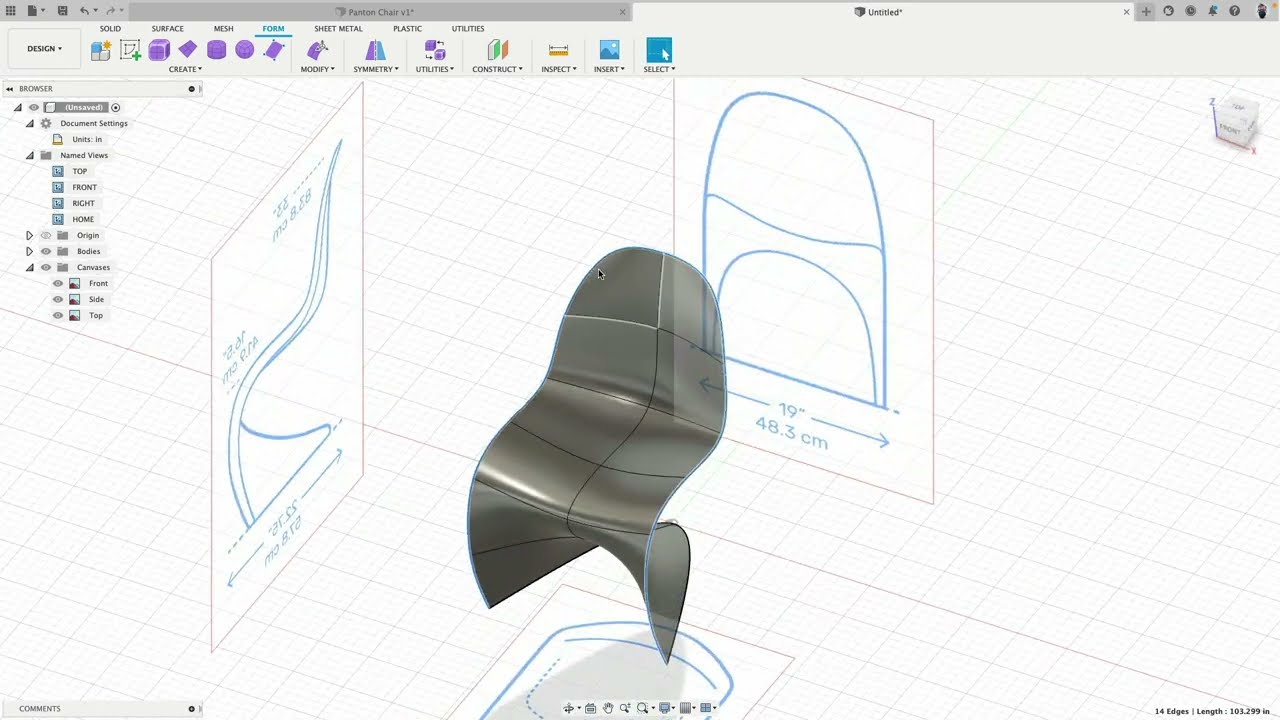
Task: Switch to the MESH tab
Action: pos(224,28)
